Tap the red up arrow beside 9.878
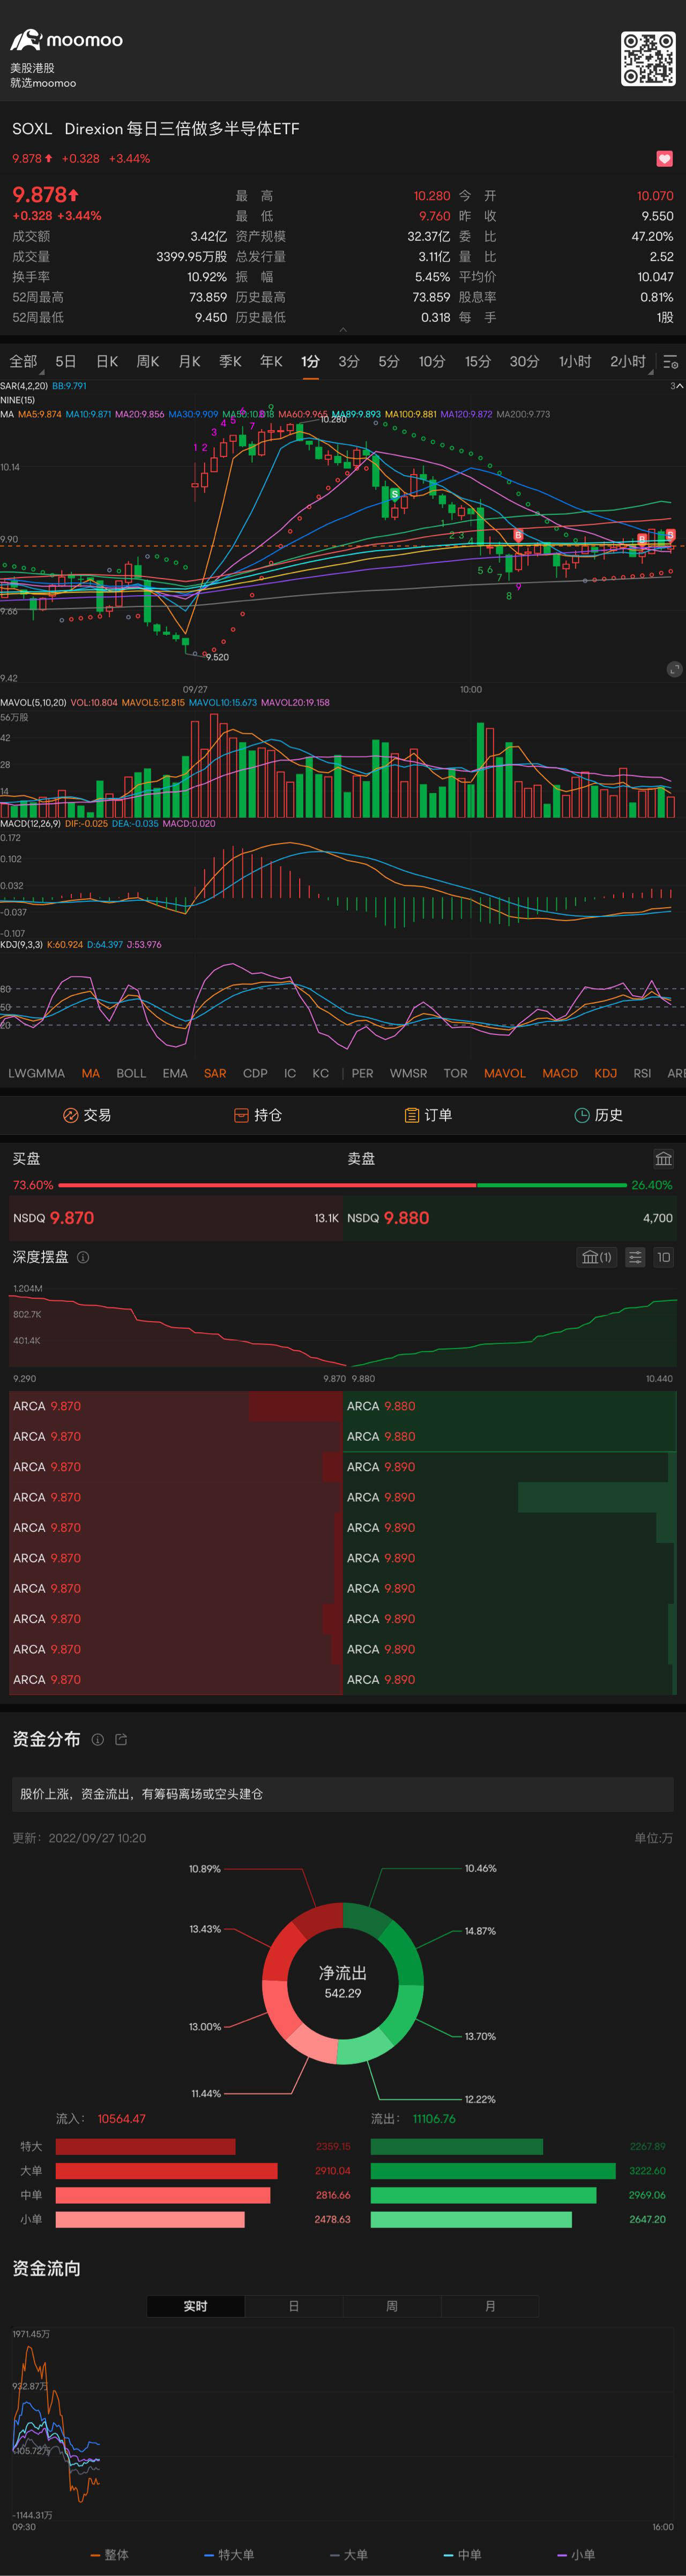Image resolution: width=686 pixels, height=2576 pixels. 73,195
